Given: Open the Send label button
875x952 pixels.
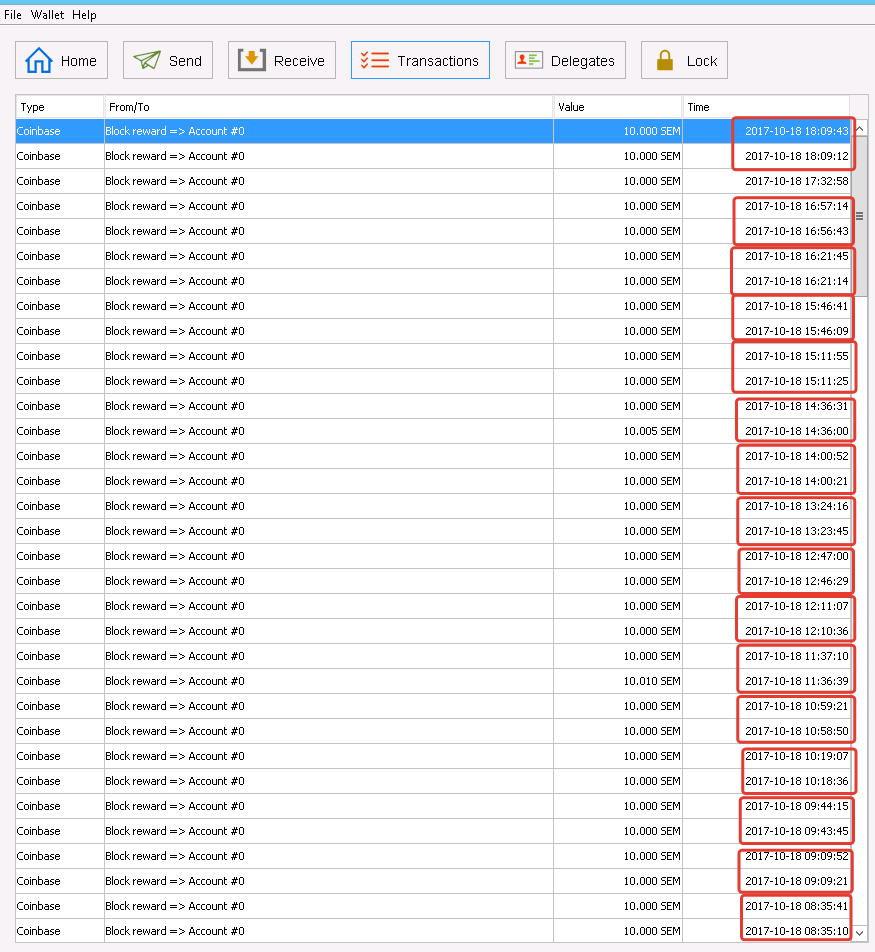Looking at the screenshot, I should 168,60.
